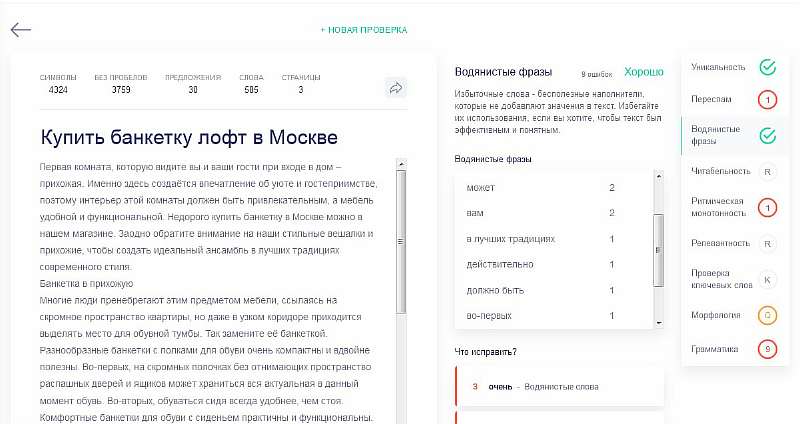The width and height of the screenshot is (800, 424).
Task: Select the 'действительно' phrase row
Action: 554,264
